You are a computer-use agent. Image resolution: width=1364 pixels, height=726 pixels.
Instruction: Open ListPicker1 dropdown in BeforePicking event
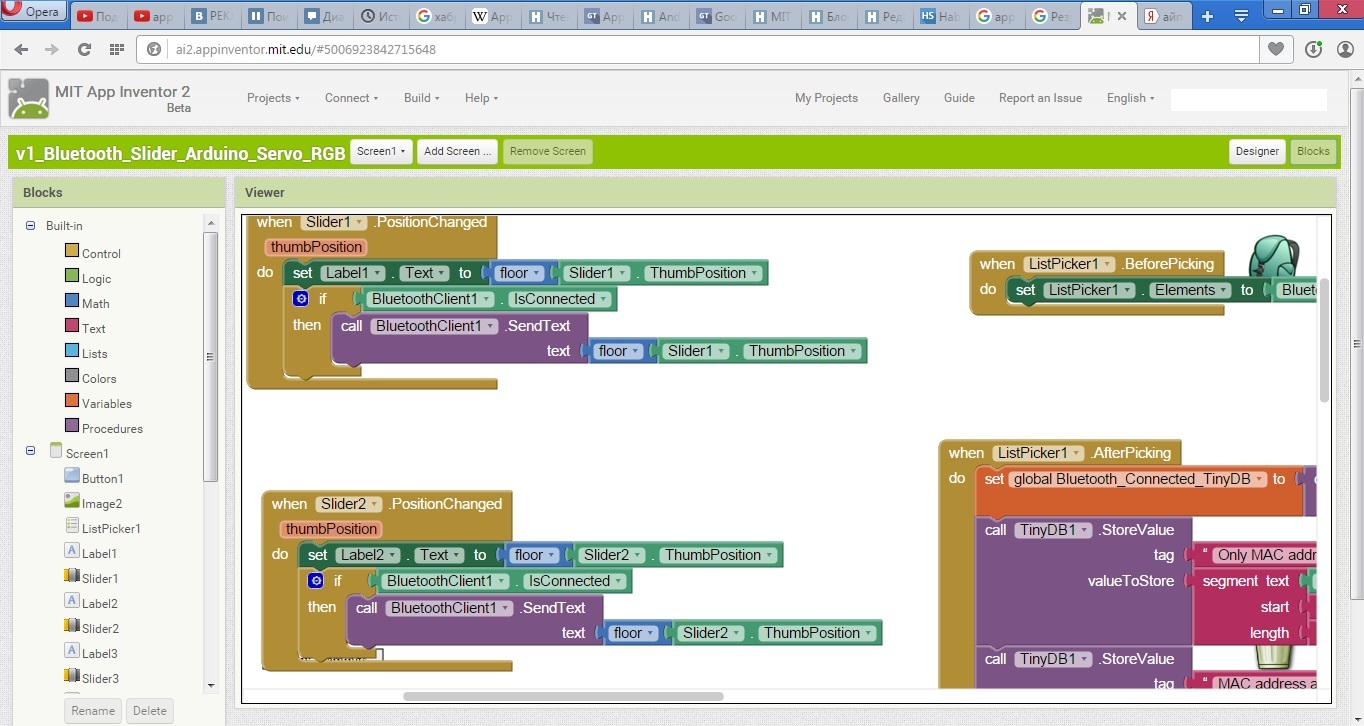[1068, 264]
